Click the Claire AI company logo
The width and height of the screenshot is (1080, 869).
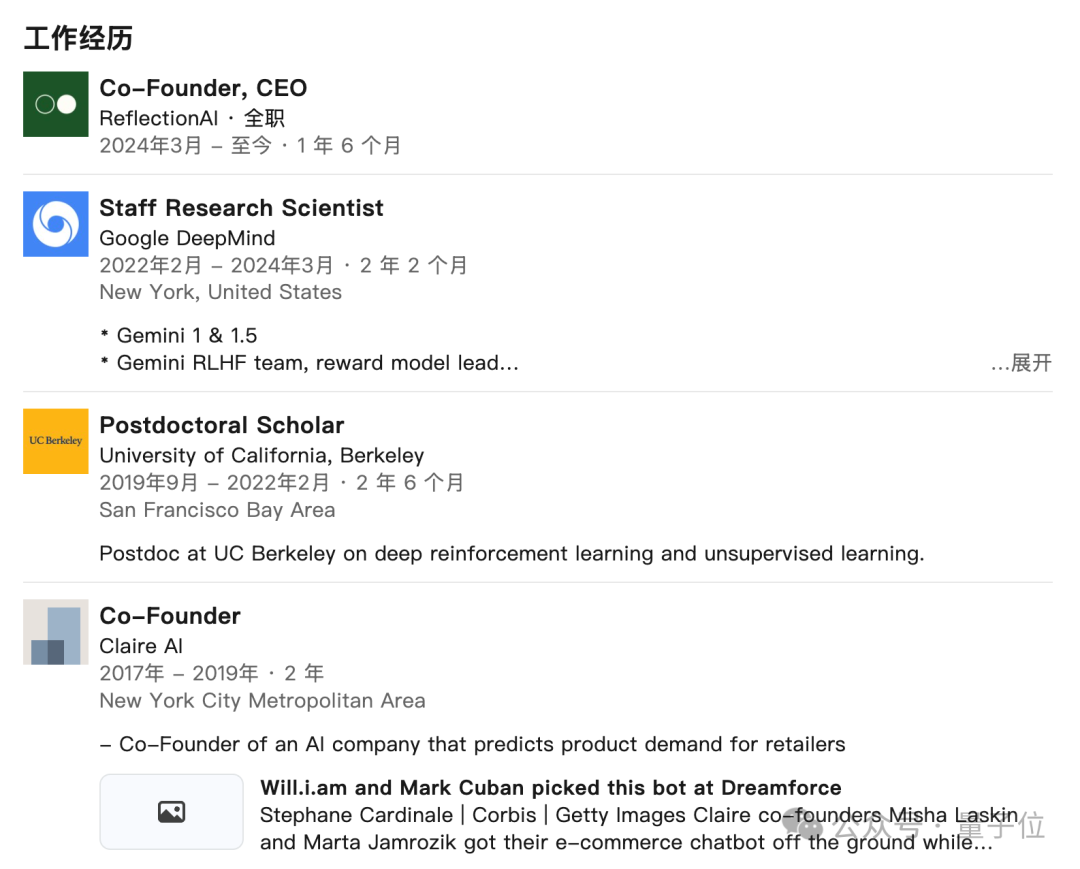[56, 632]
